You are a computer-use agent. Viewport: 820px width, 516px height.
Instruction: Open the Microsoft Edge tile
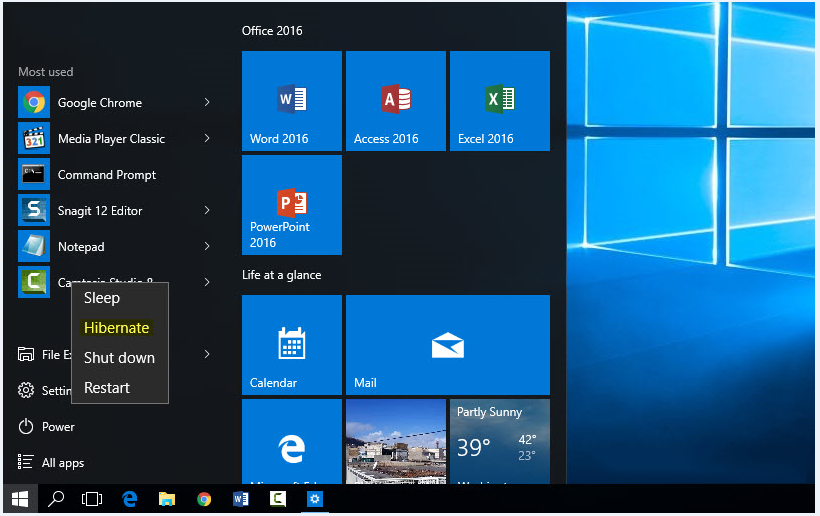[292, 442]
